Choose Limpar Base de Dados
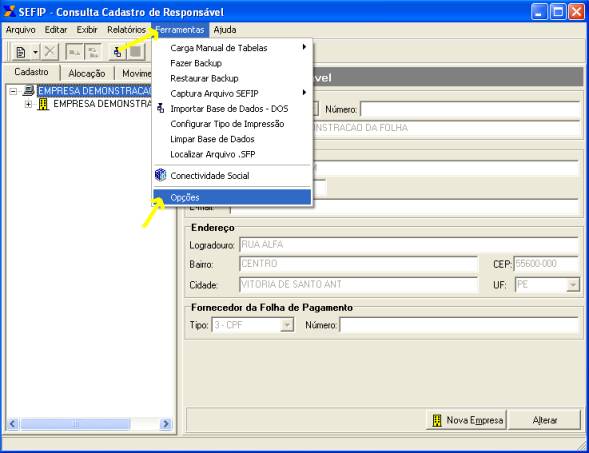Image resolution: width=589 pixels, height=453 pixels. pos(232,139)
